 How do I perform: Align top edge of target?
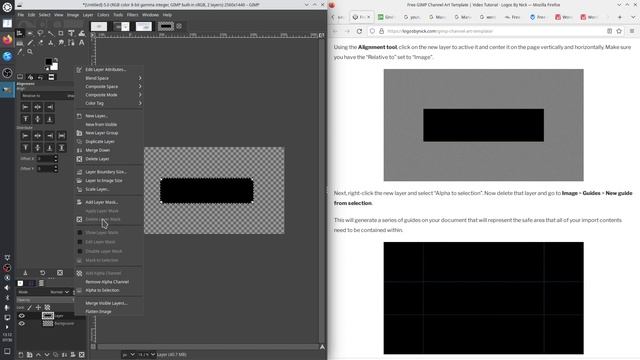click(x=25, y=119)
